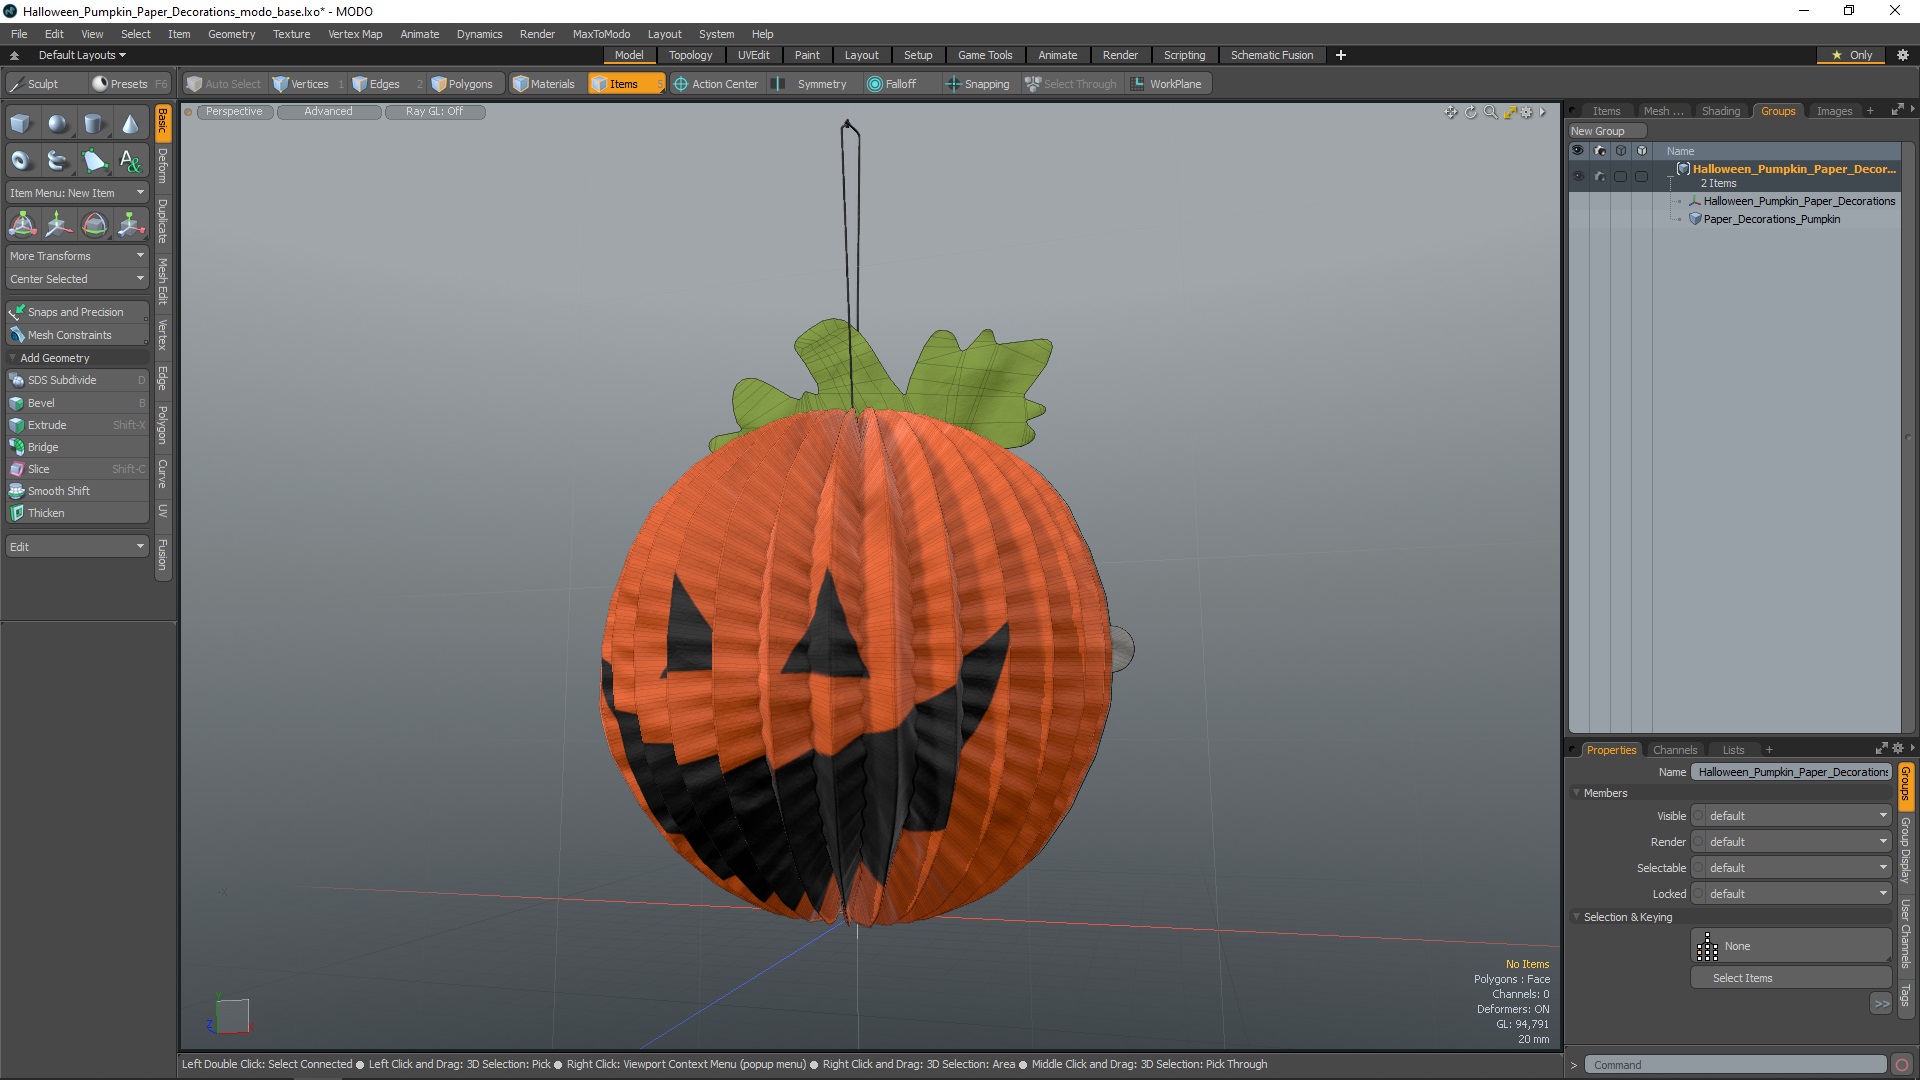
Task: Click the viewport pan move icon
Action: tap(1451, 112)
